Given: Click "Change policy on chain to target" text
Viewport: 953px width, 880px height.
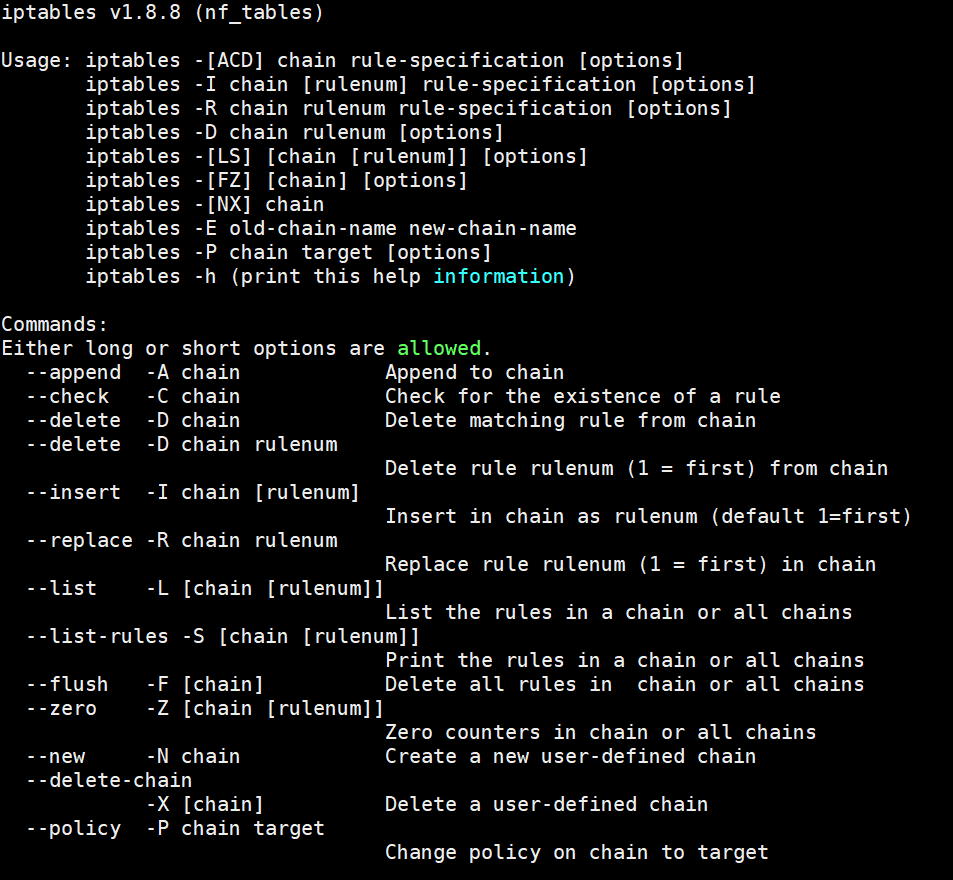Looking at the screenshot, I should coord(576,853).
